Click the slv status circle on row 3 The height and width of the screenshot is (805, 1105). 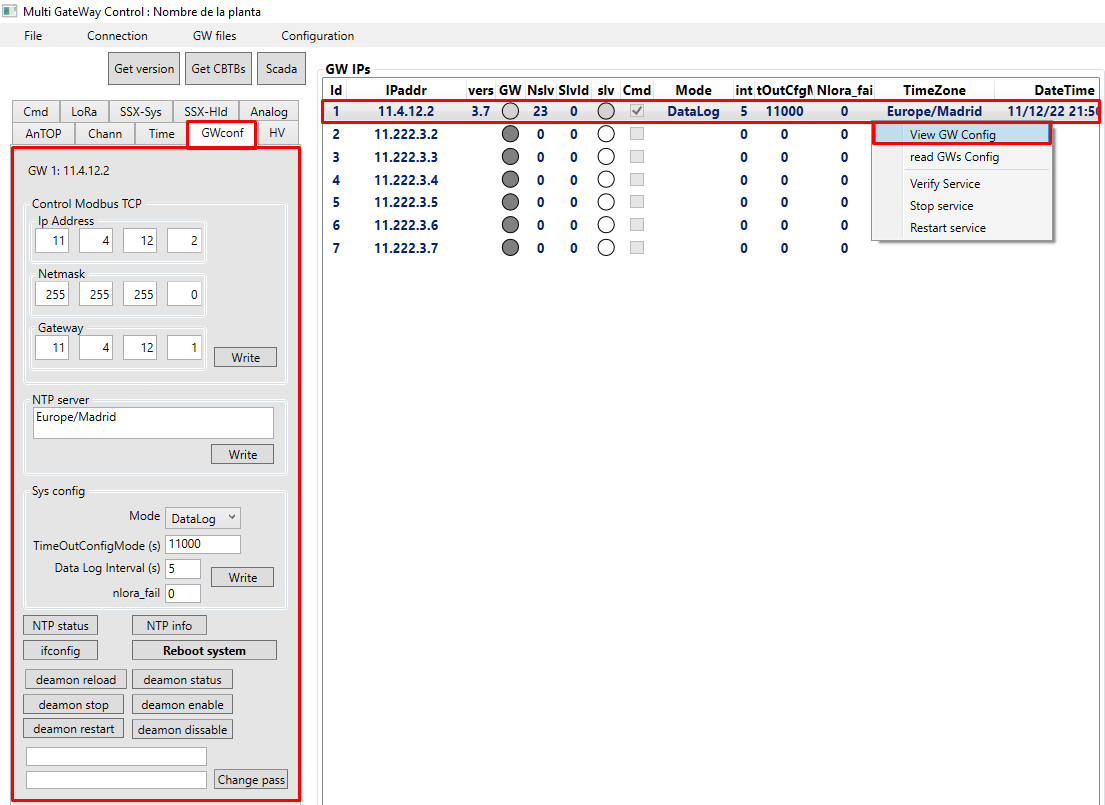(605, 156)
